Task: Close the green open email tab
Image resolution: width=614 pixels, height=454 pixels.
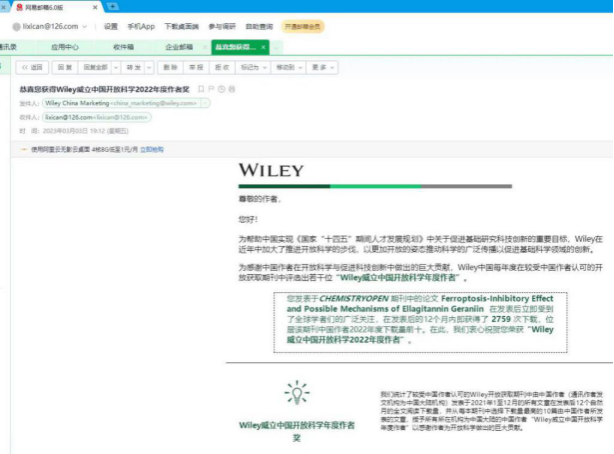Action: (x=263, y=46)
